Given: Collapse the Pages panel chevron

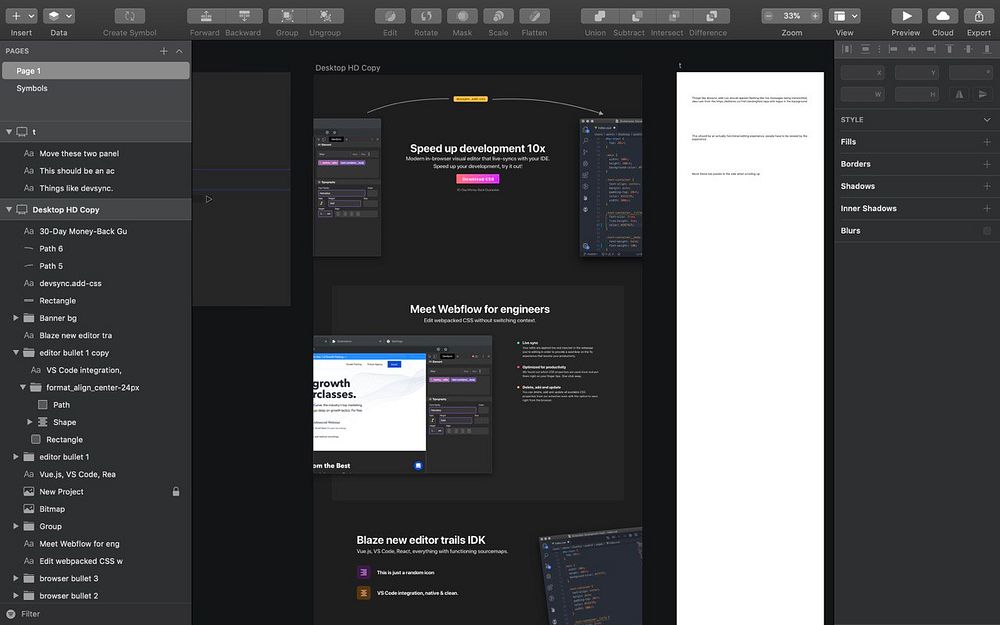Looking at the screenshot, I should point(179,51).
